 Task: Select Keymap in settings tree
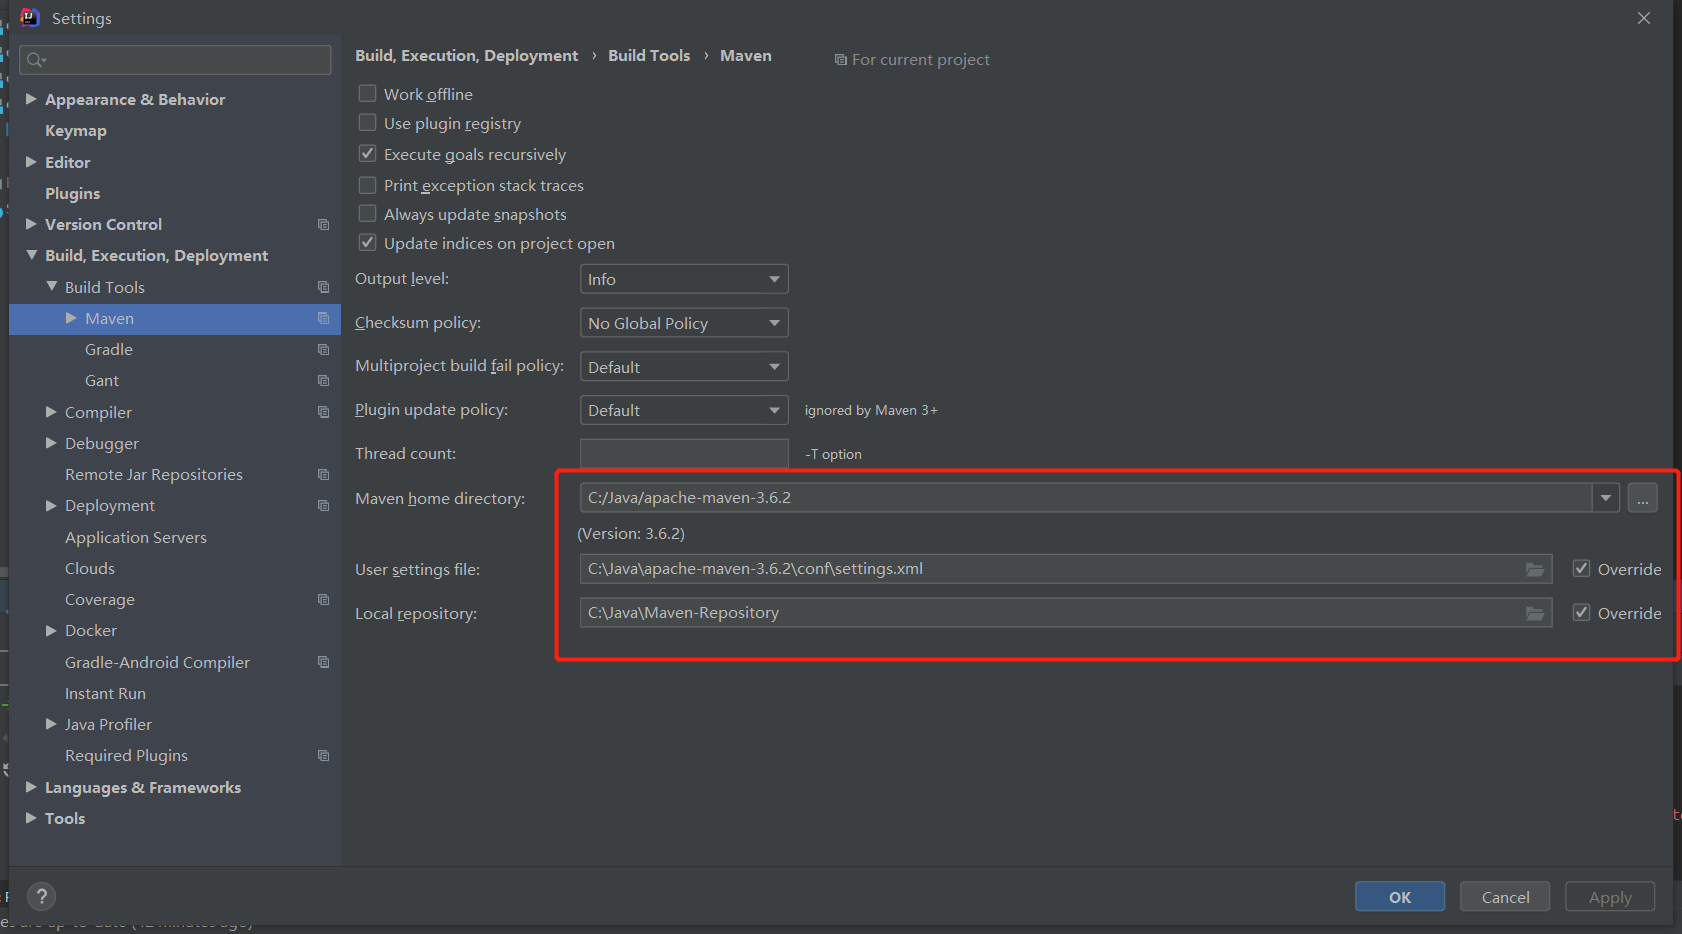click(76, 131)
